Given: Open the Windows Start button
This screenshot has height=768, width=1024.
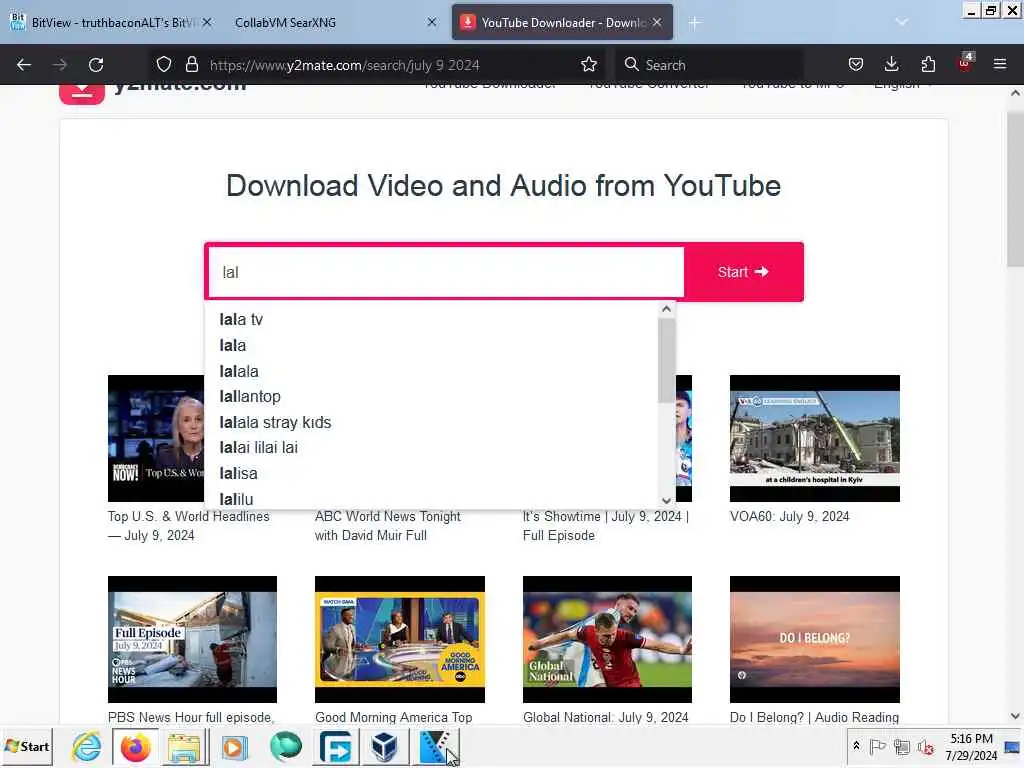Looking at the screenshot, I should tap(27, 746).
